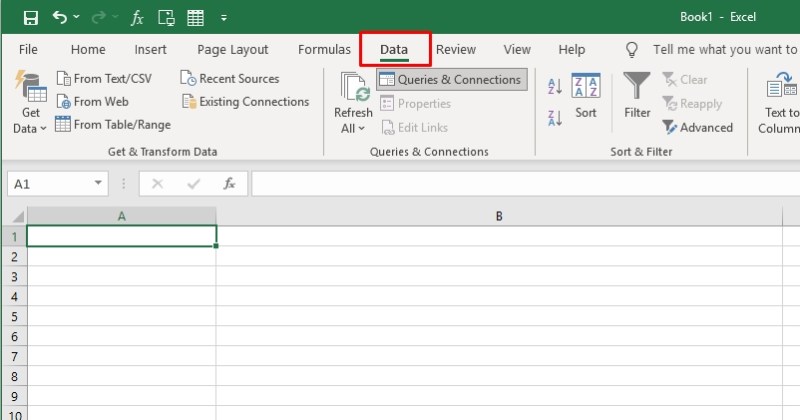Import data From Text/CSV

coord(104,79)
